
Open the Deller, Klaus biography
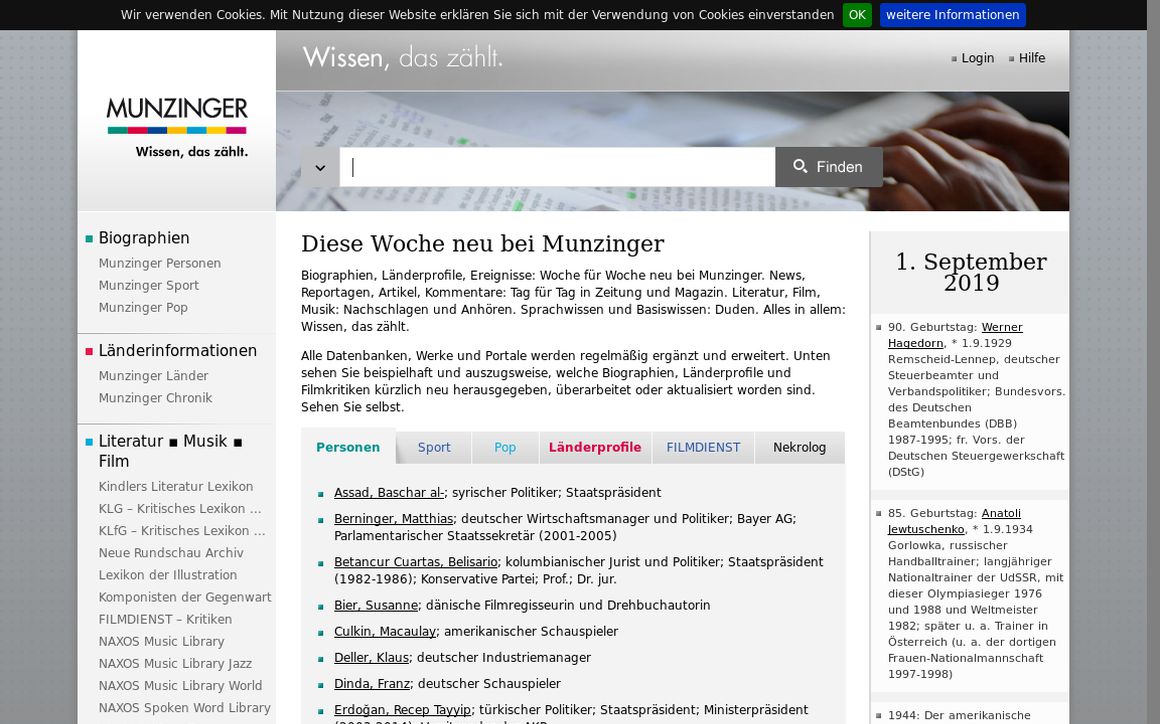[x=371, y=657]
